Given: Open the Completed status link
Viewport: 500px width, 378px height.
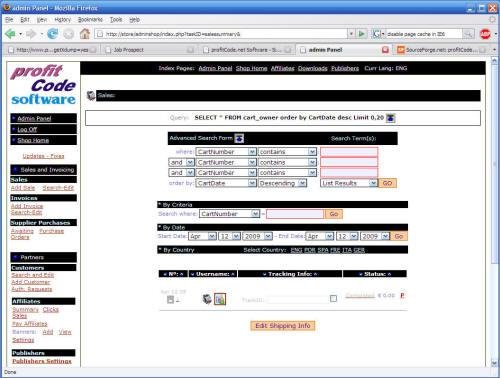Looking at the screenshot, I should (360, 295).
